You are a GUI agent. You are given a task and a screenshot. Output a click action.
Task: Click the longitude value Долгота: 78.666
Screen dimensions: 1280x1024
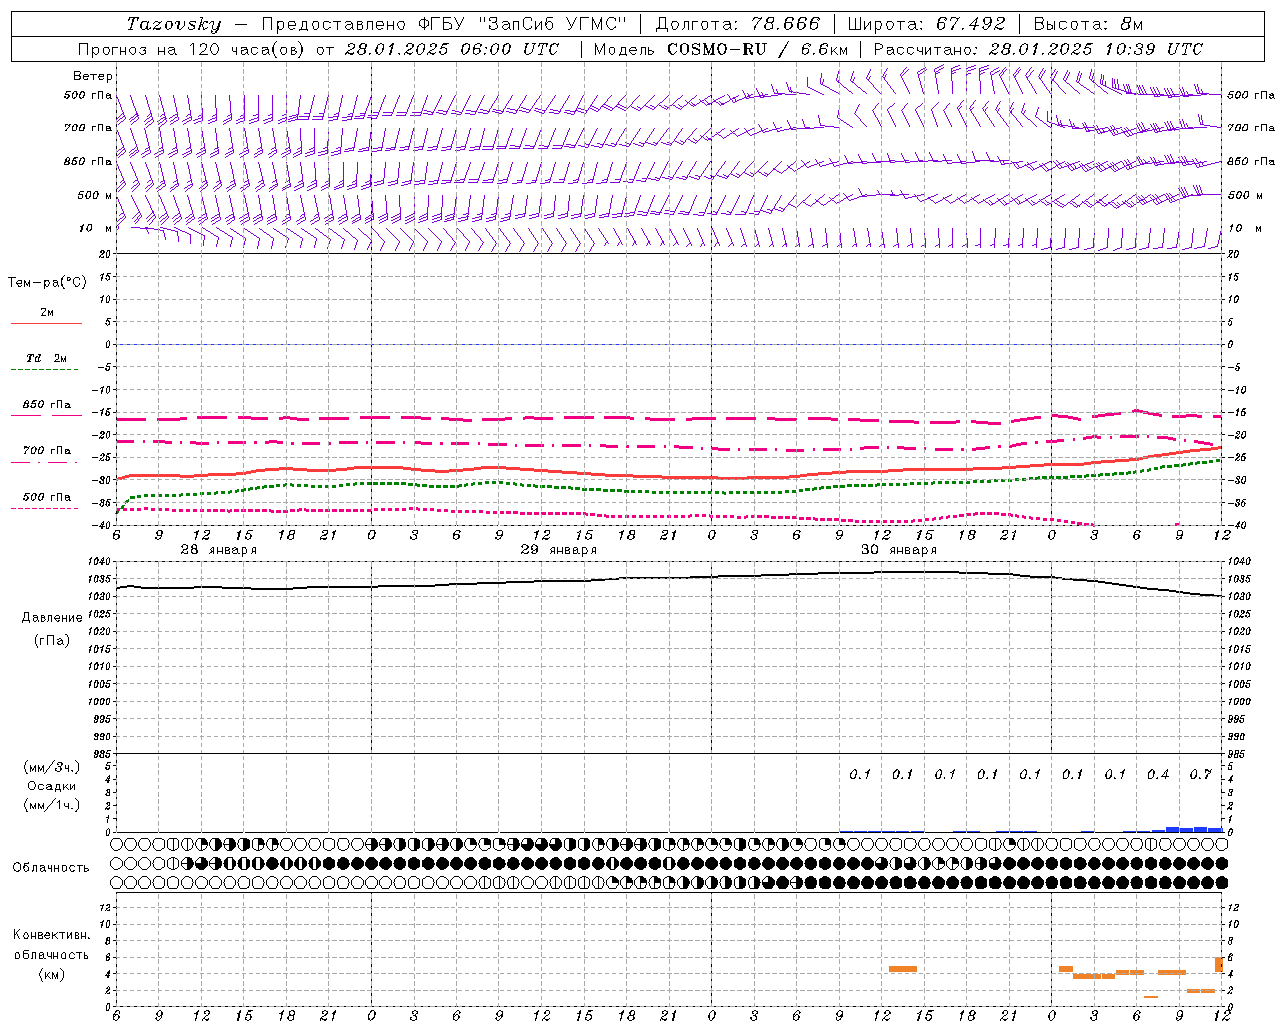pyautogui.click(x=736, y=24)
